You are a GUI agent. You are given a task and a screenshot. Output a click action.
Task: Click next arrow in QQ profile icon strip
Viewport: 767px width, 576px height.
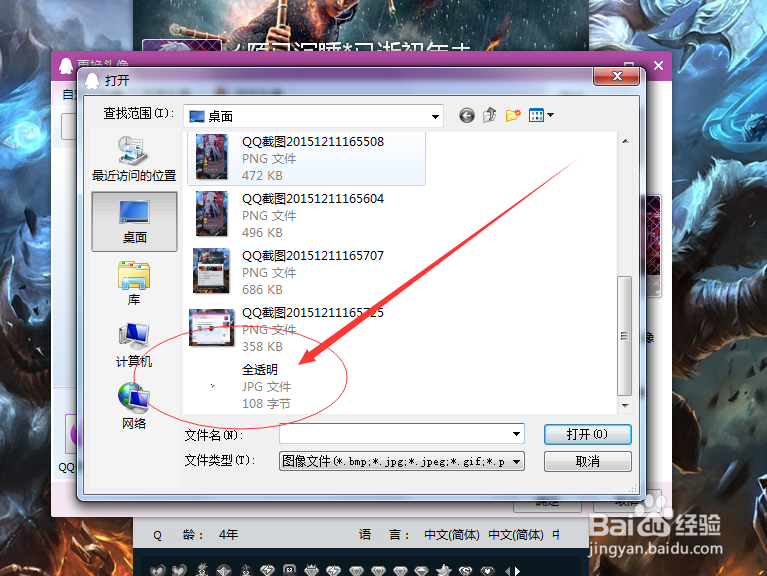point(517,570)
